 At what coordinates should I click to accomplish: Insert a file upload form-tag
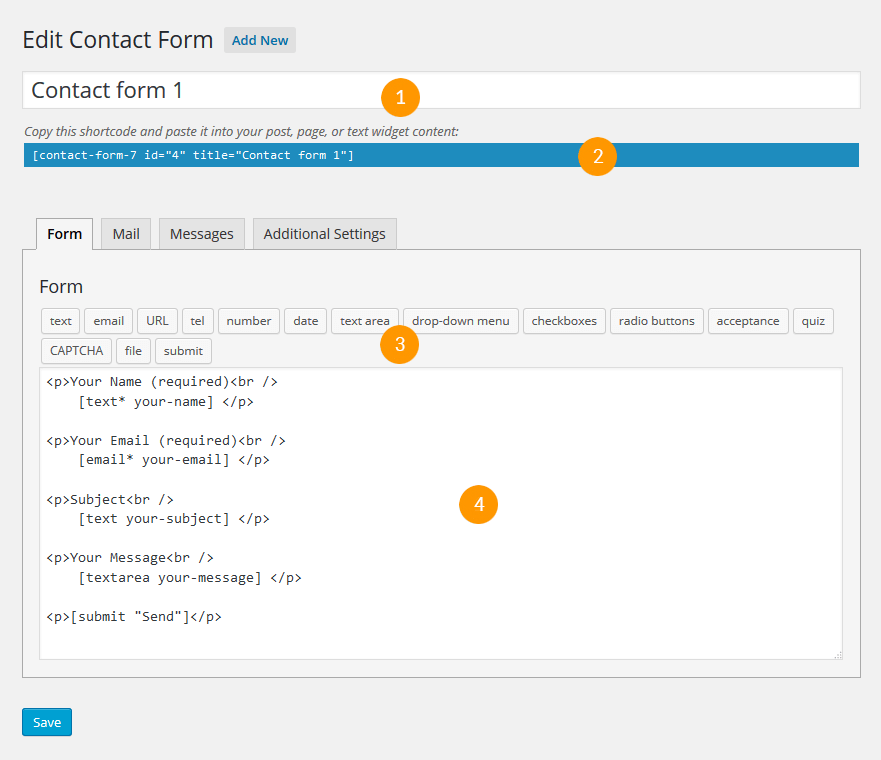(x=133, y=351)
